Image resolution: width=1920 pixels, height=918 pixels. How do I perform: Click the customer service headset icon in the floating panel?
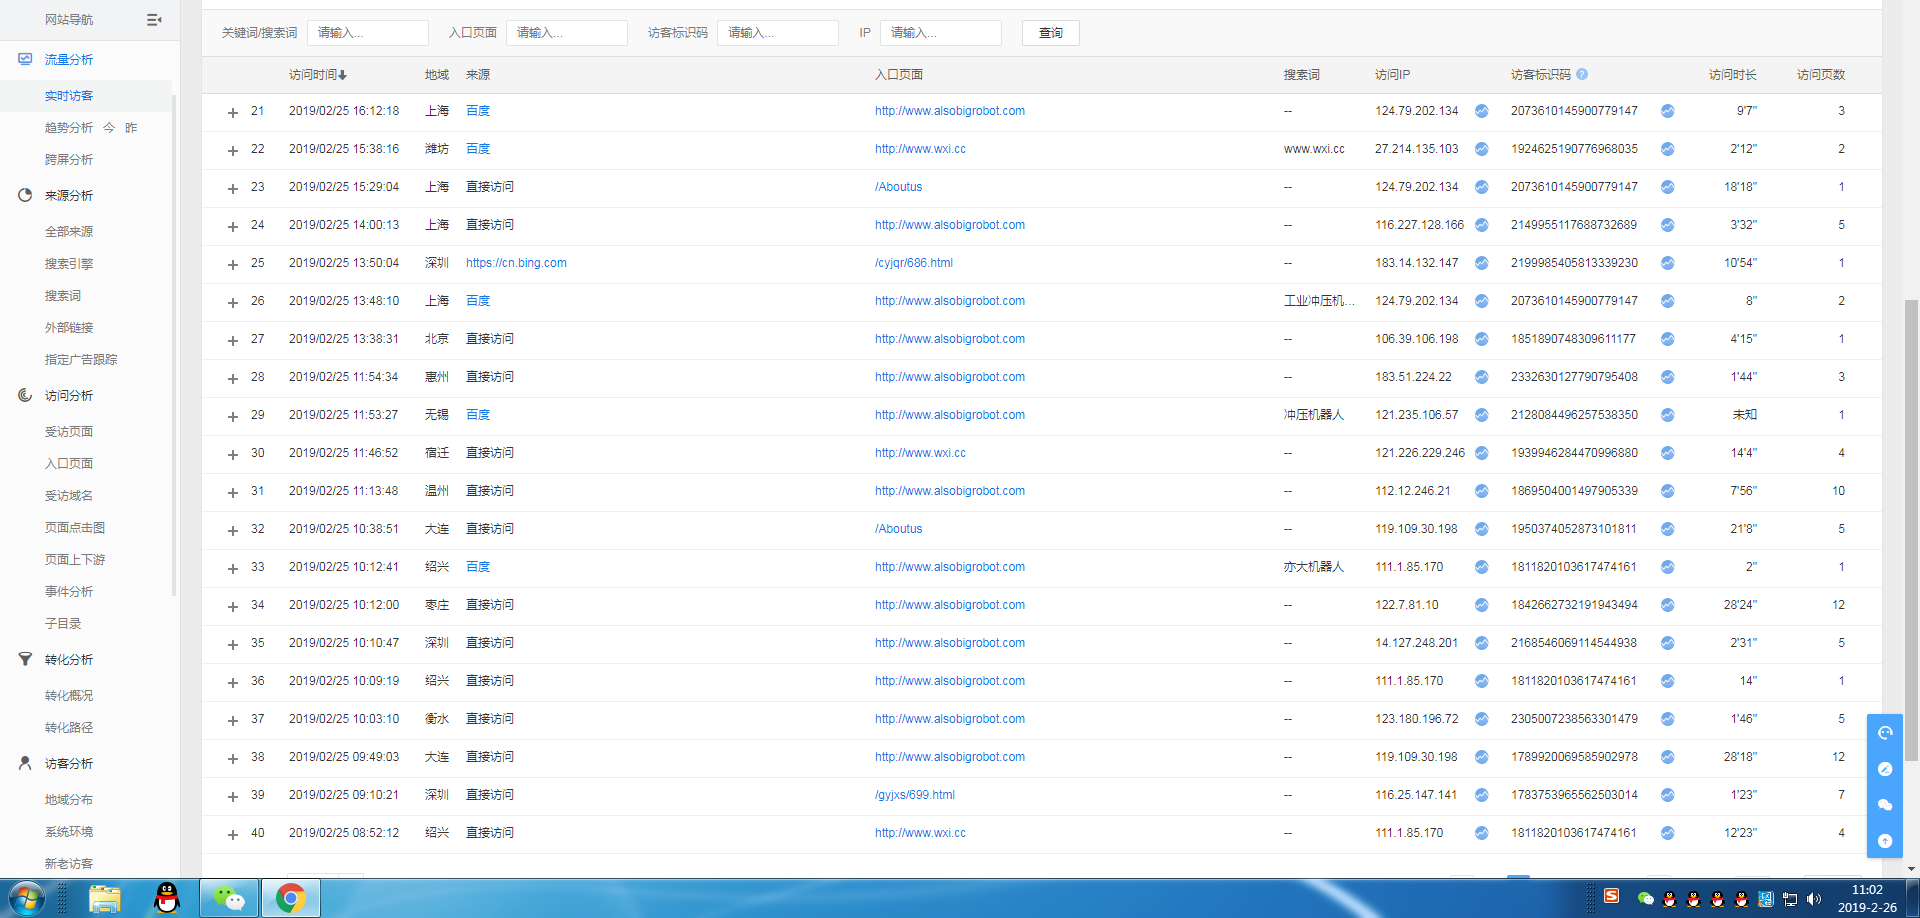(x=1884, y=733)
